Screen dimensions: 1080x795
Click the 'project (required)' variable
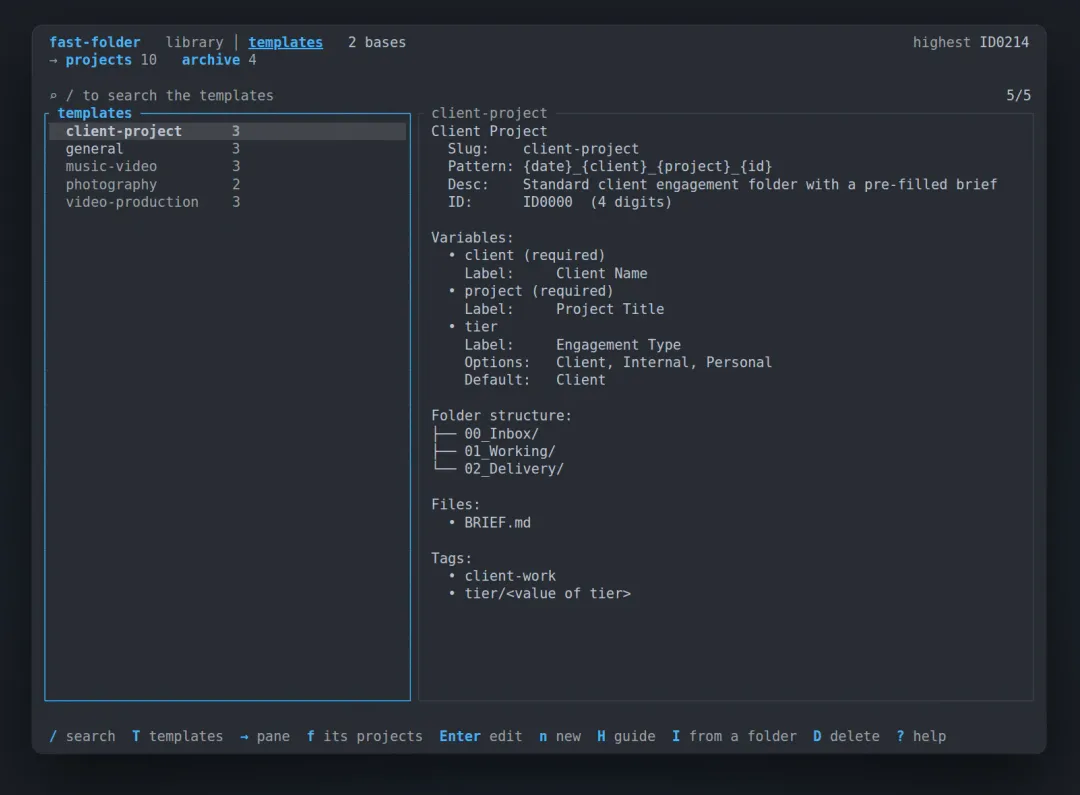(539, 291)
